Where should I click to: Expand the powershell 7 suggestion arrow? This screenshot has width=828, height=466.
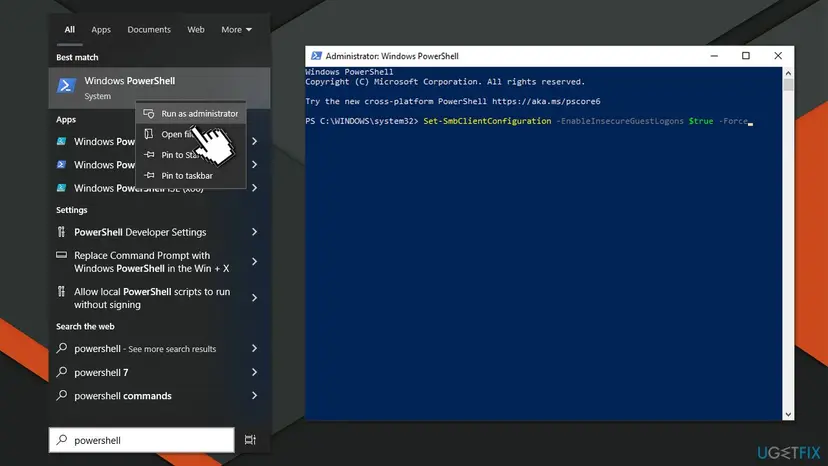[255, 372]
